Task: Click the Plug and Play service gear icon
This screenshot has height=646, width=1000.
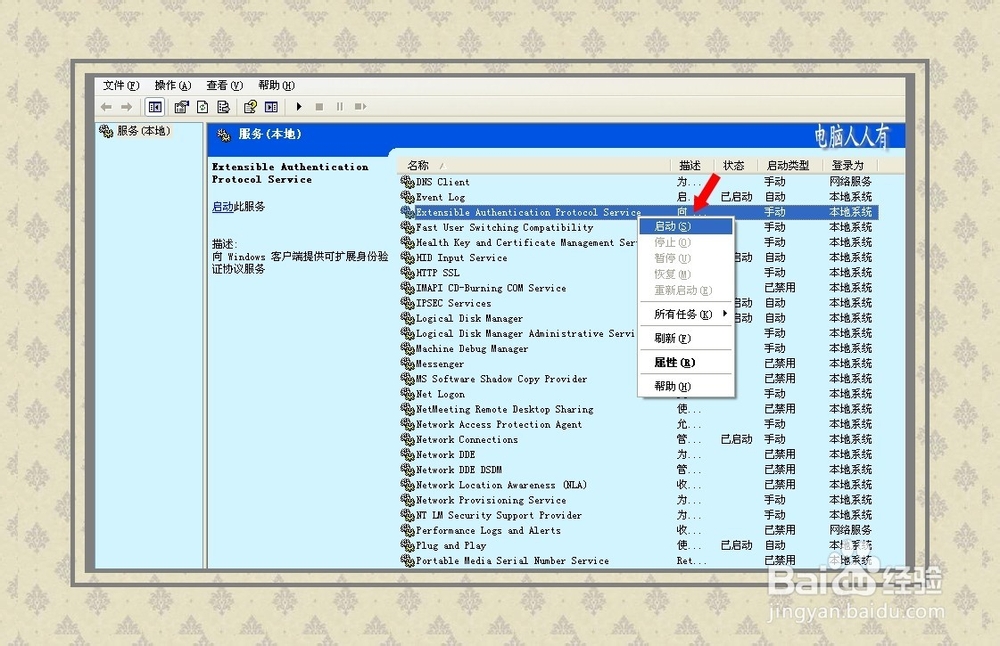Action: click(408, 546)
